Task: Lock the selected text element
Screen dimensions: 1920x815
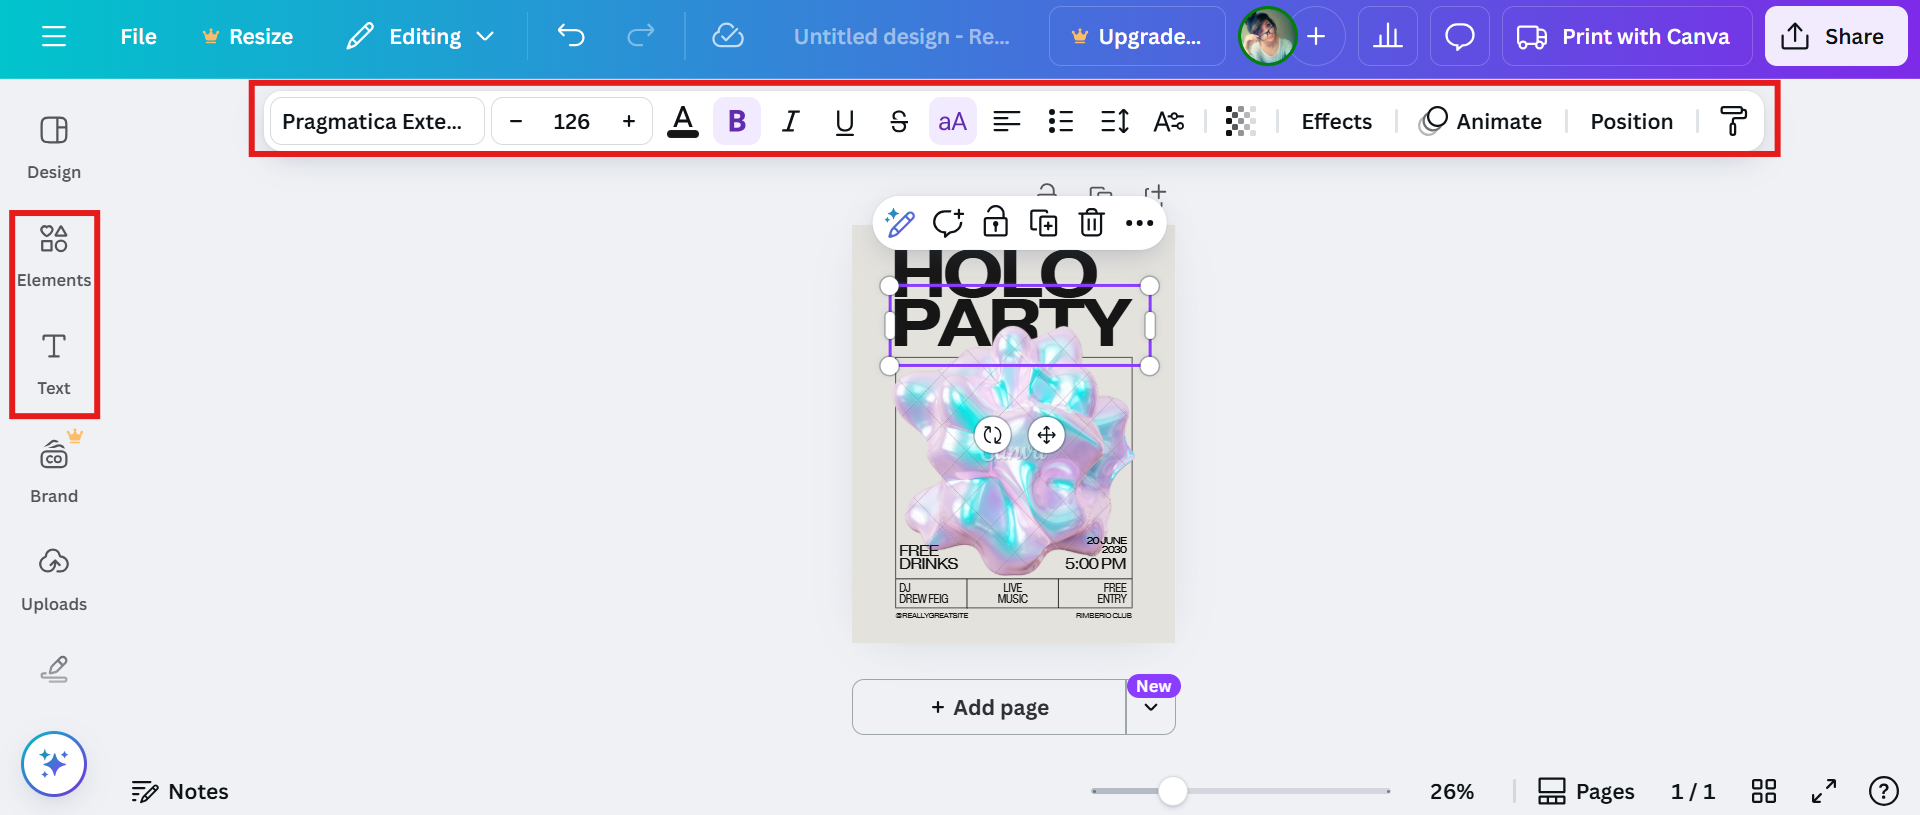Action: [x=996, y=221]
